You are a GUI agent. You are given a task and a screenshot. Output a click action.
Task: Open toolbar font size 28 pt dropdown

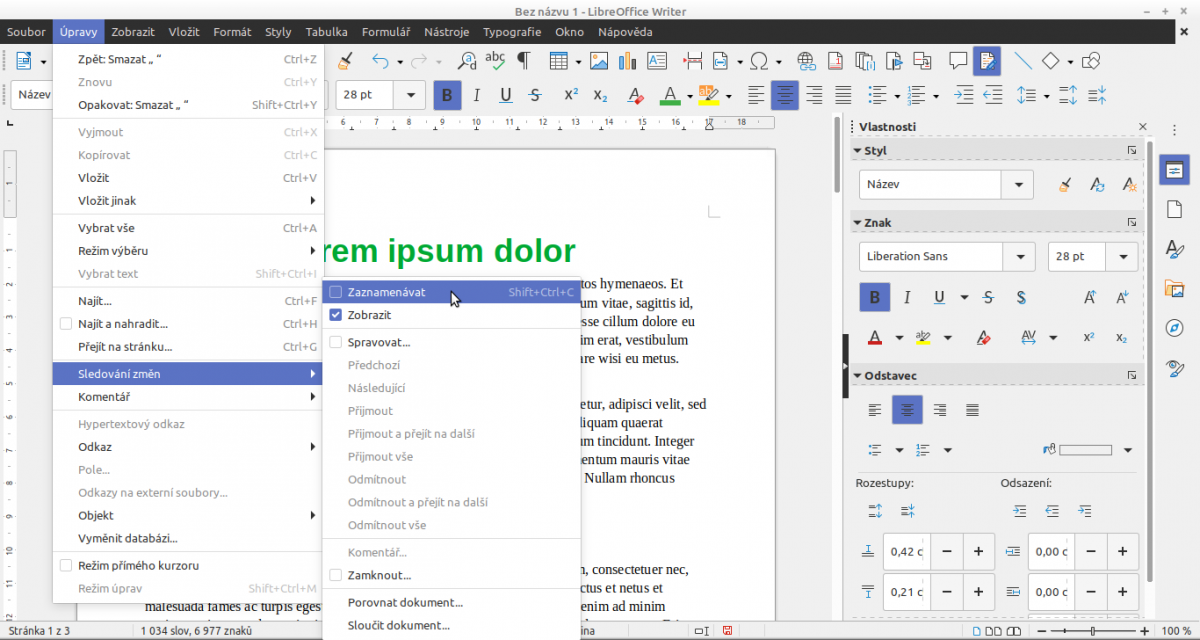point(410,95)
